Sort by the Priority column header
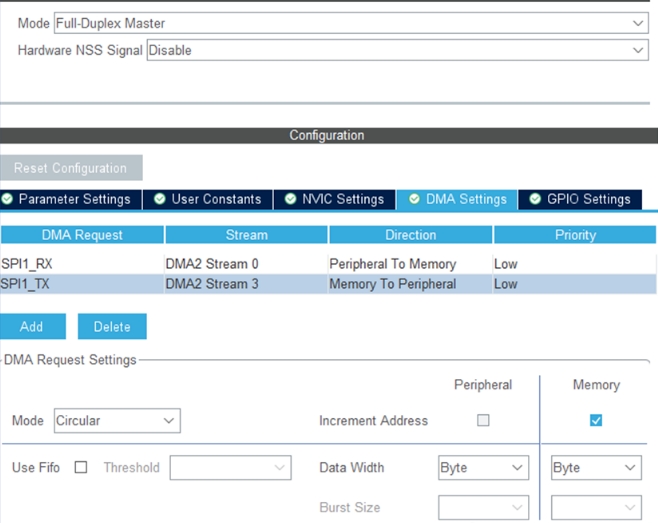This screenshot has height=523, width=658. pos(574,235)
